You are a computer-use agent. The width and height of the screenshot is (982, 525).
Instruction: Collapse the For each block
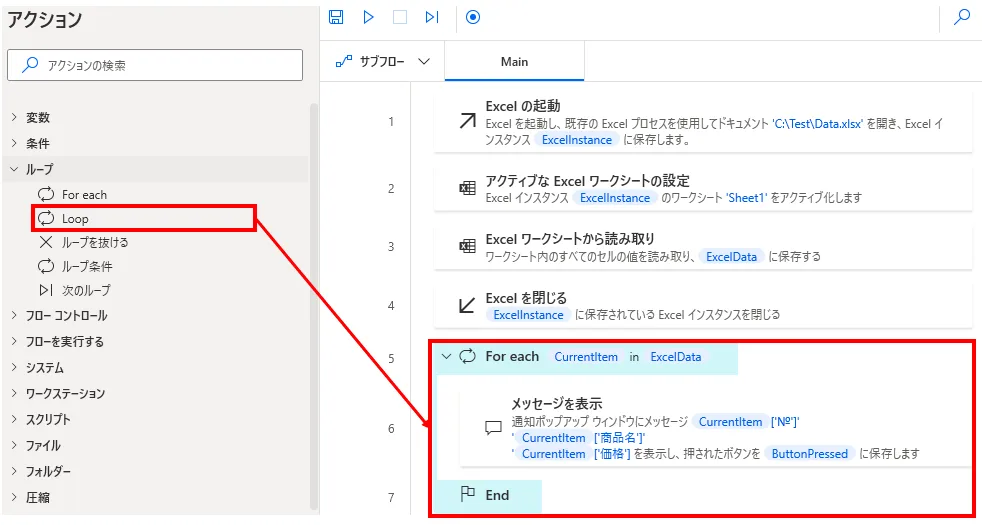[x=446, y=357]
